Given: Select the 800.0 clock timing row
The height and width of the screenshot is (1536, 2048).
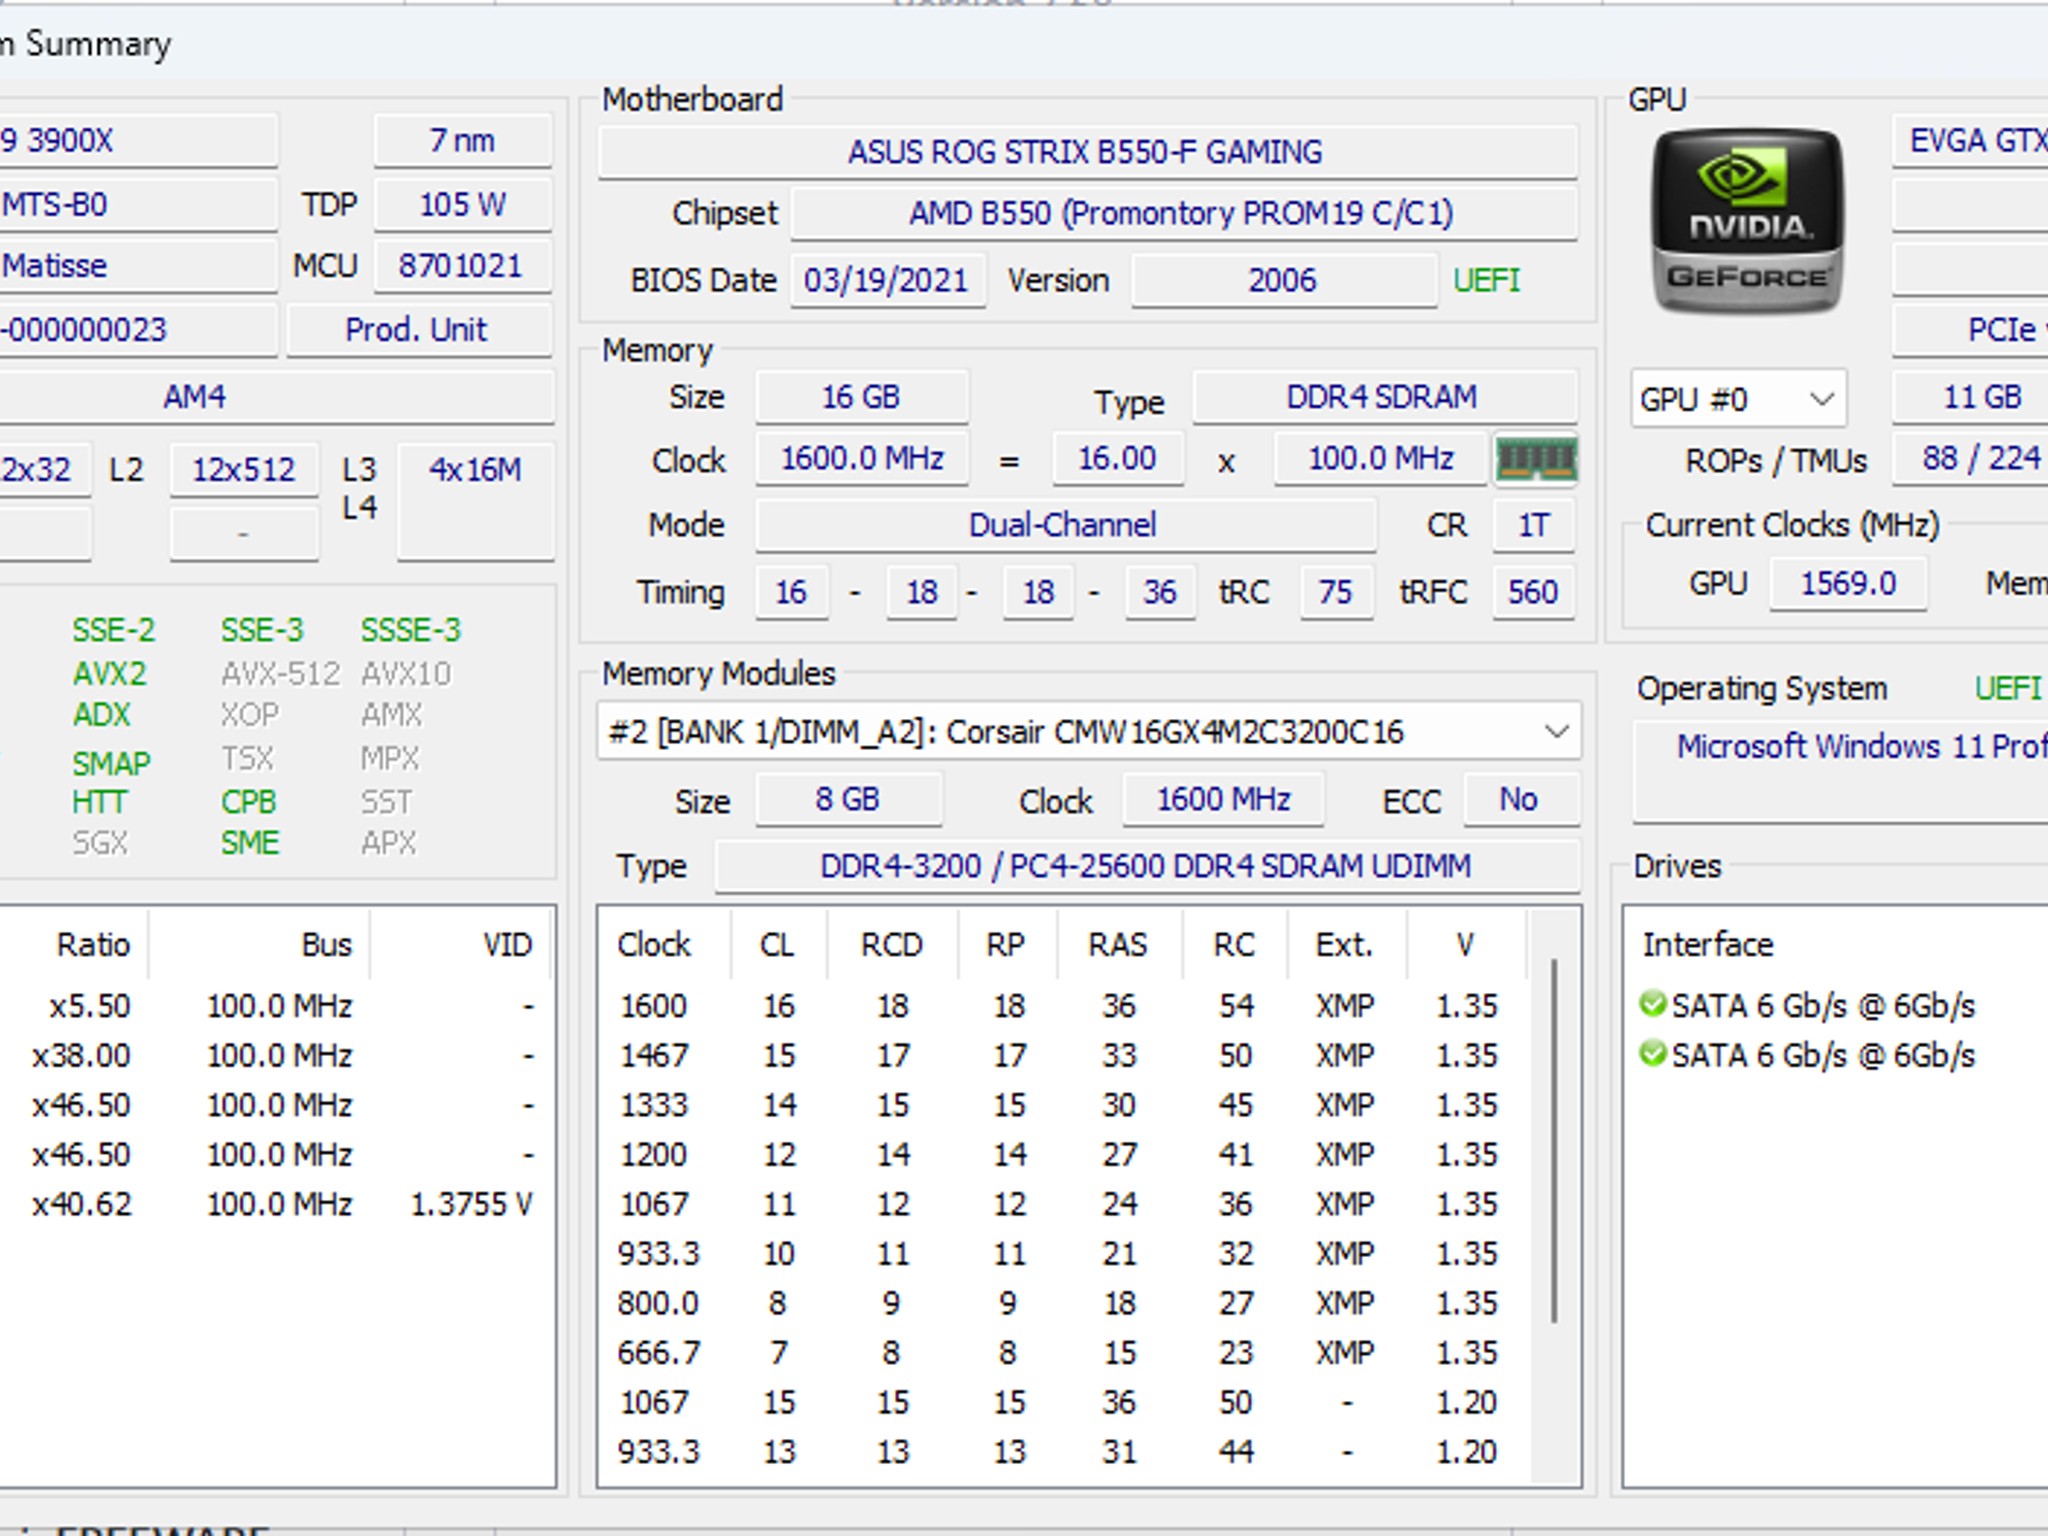Looking at the screenshot, I should (x=1064, y=1303).
